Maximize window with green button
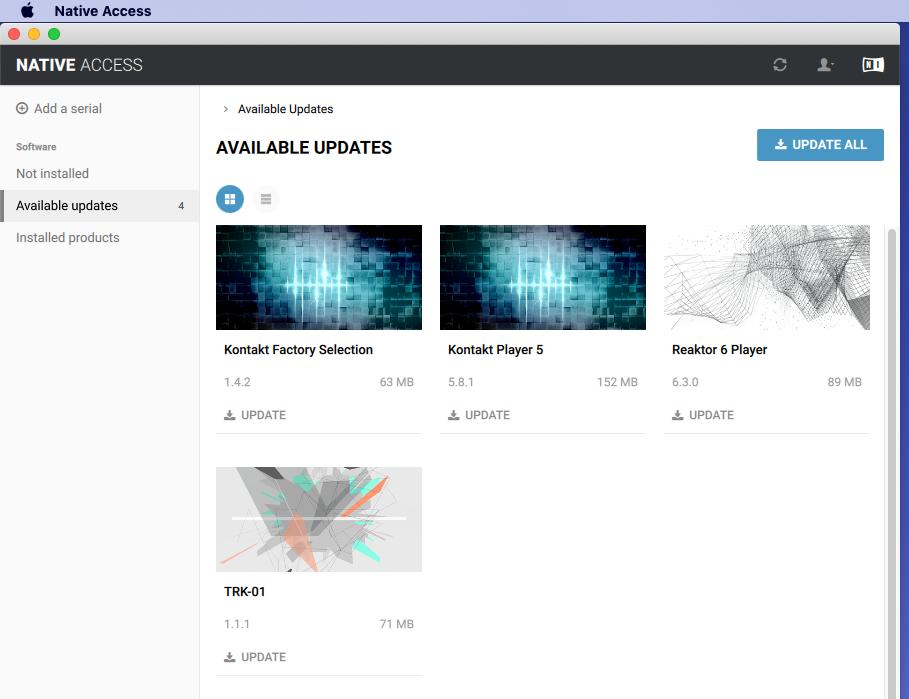Image resolution: width=909 pixels, height=699 pixels. pos(54,34)
